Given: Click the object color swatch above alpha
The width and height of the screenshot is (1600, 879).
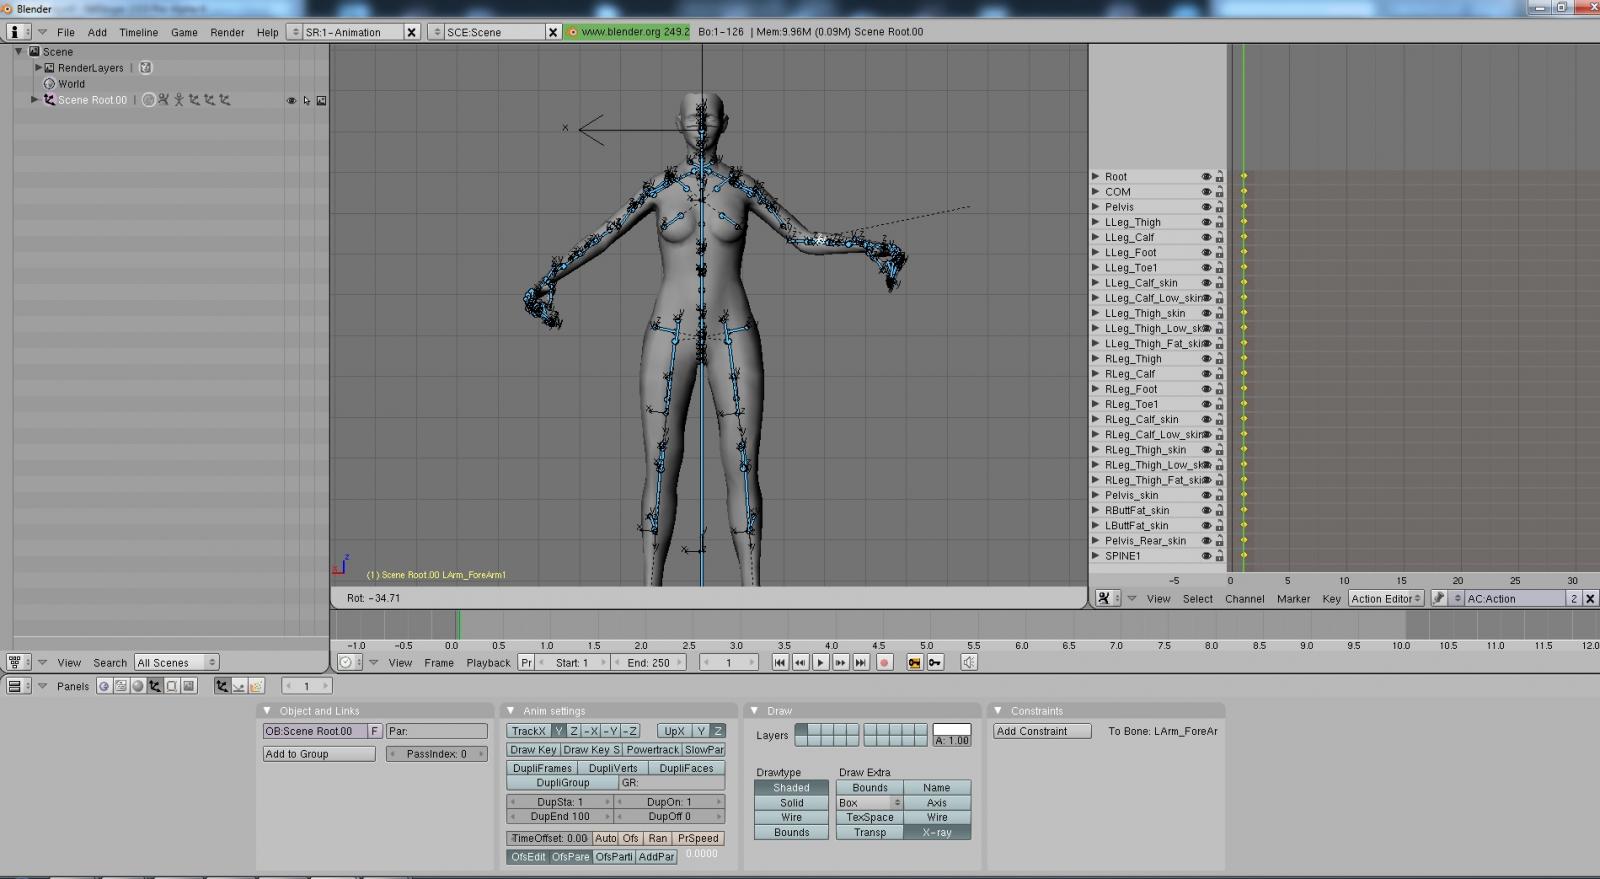Looking at the screenshot, I should point(951,729).
